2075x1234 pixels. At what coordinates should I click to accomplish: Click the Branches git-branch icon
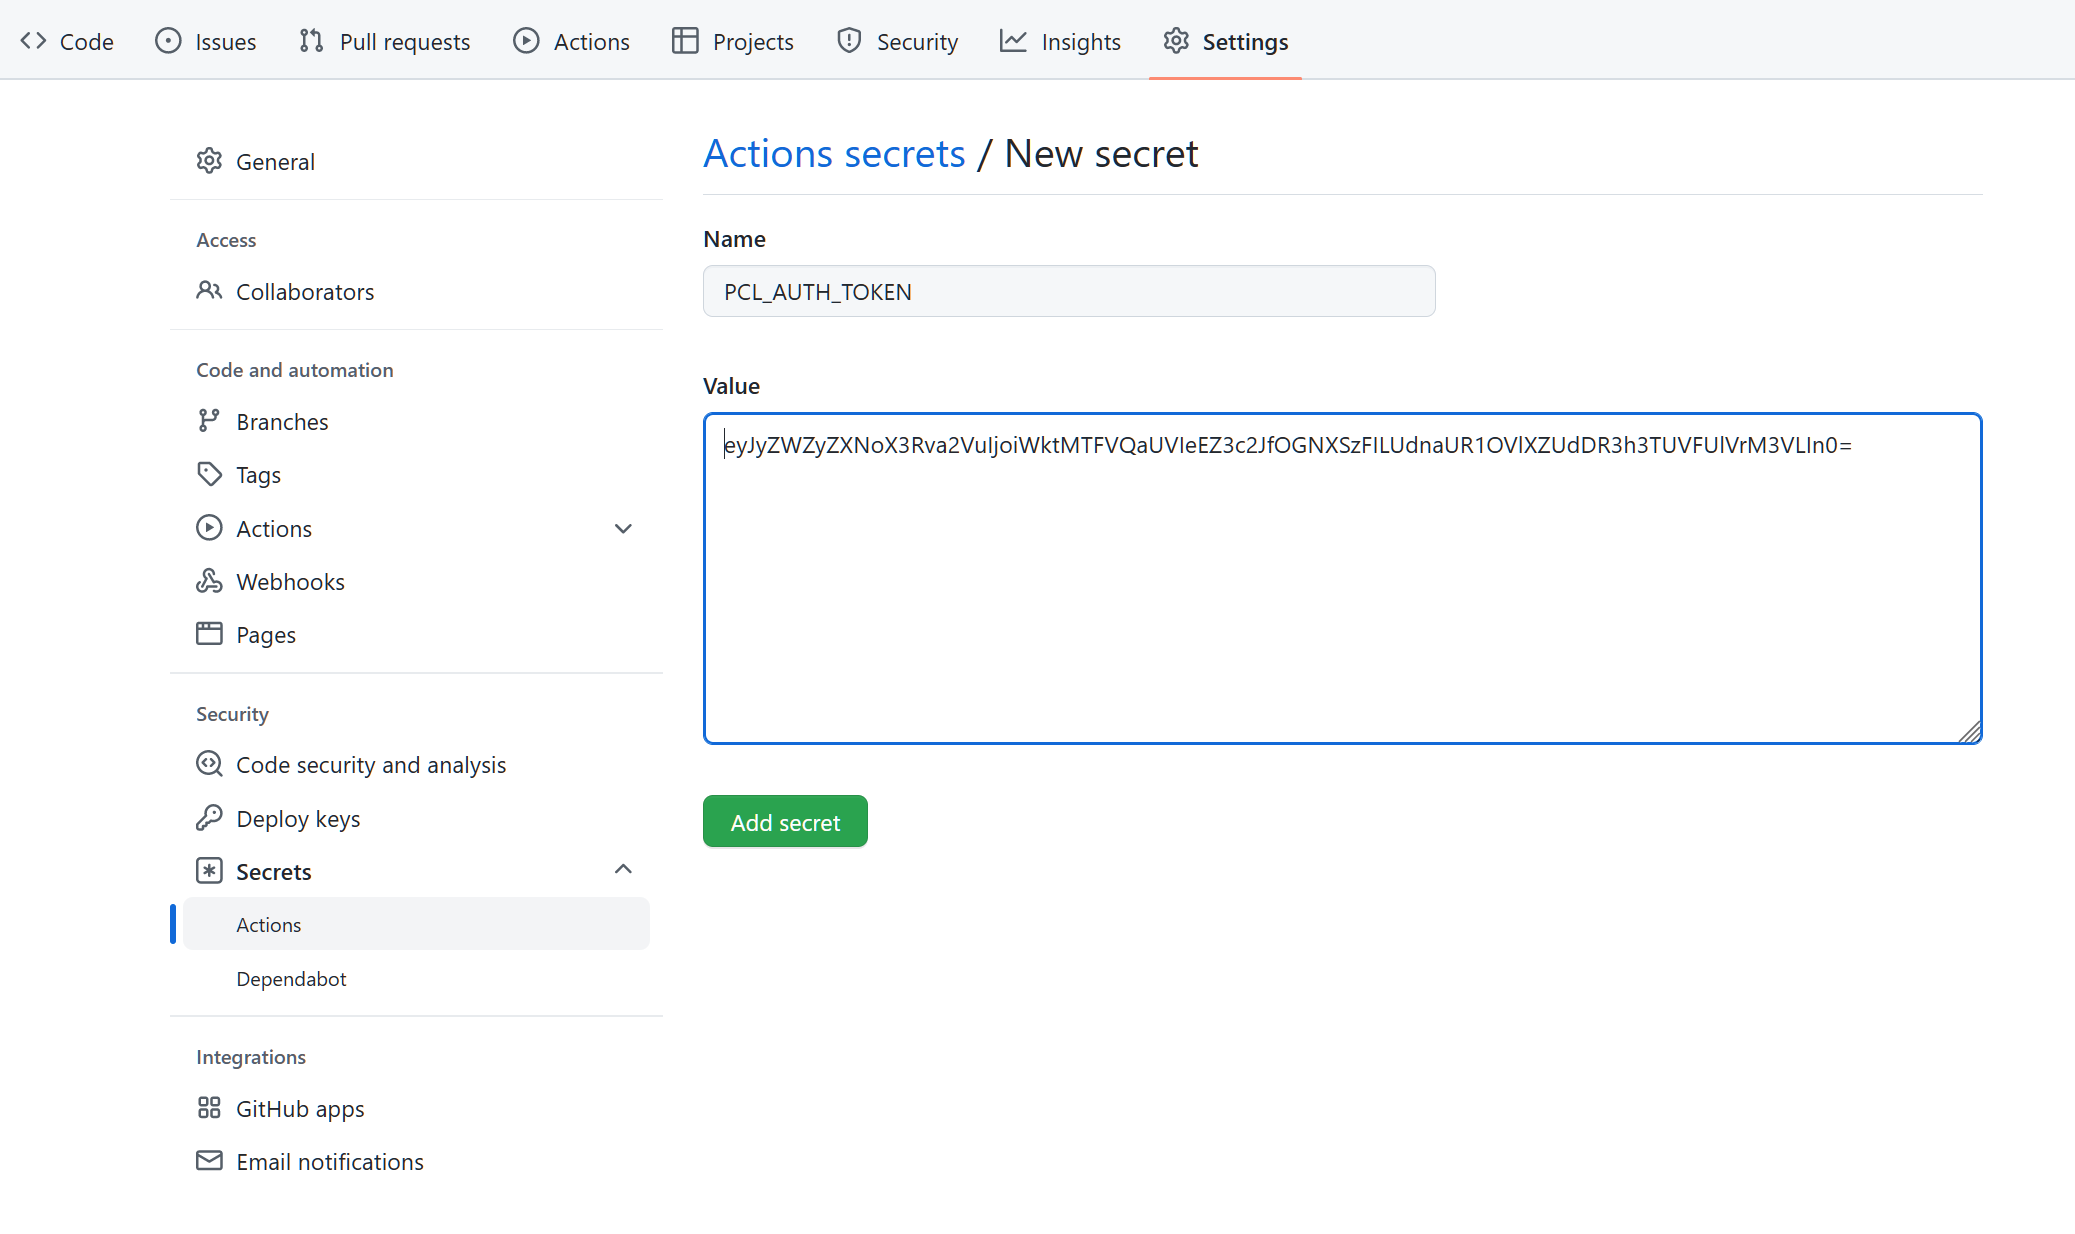(209, 421)
